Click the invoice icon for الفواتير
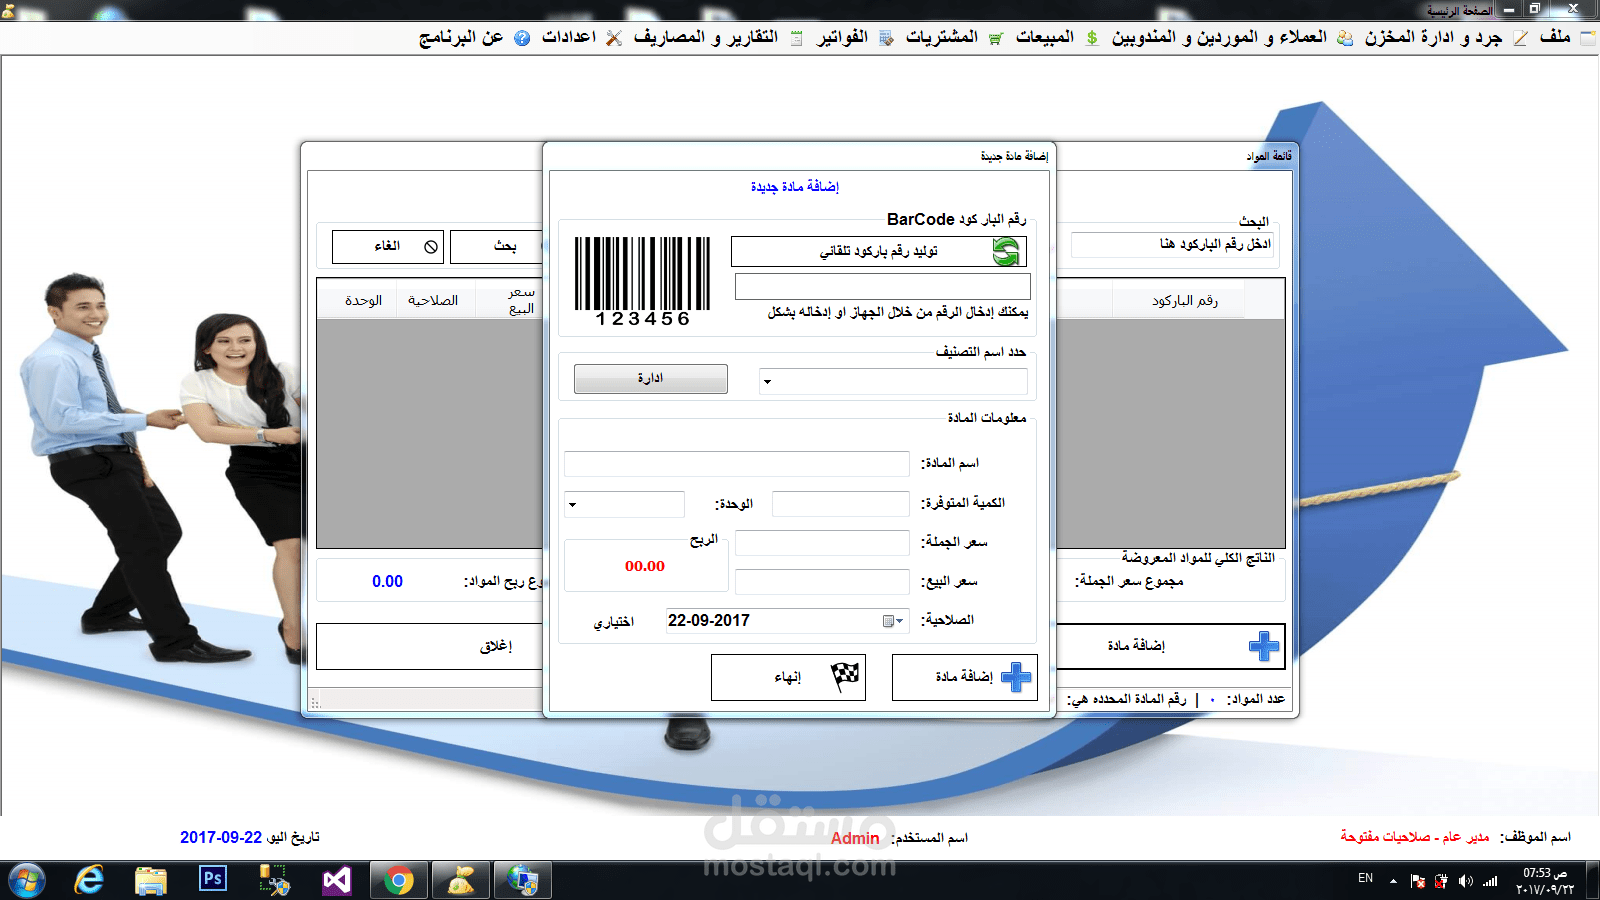This screenshot has height=900, width=1600. [885, 40]
